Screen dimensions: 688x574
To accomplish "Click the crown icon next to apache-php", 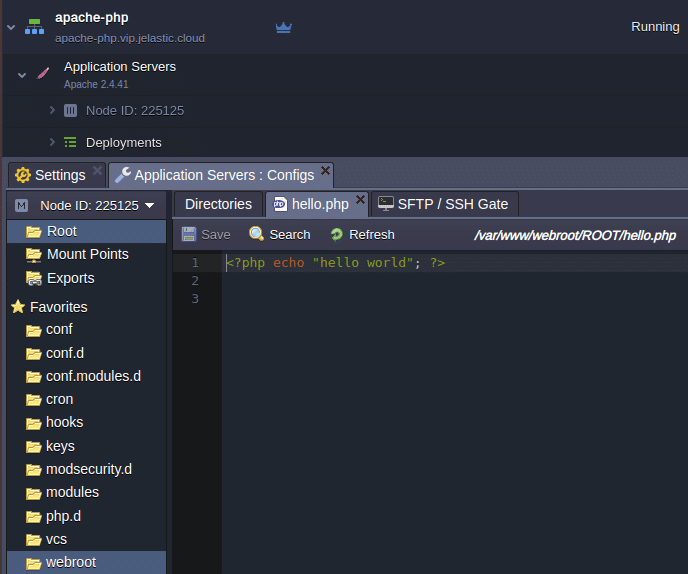I will point(284,28).
